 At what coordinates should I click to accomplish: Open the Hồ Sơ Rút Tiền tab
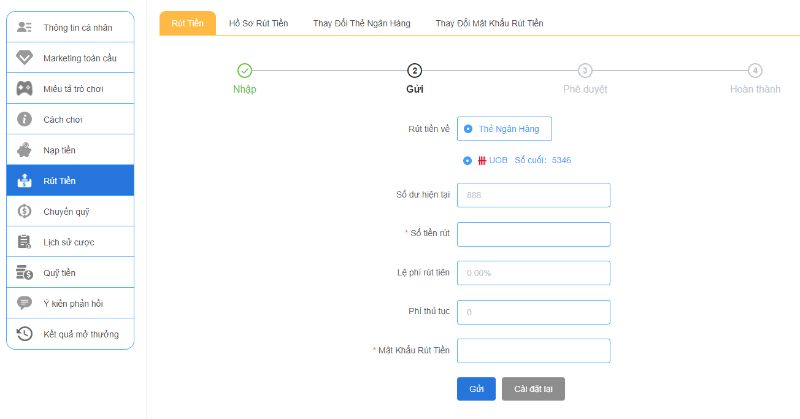(259, 23)
